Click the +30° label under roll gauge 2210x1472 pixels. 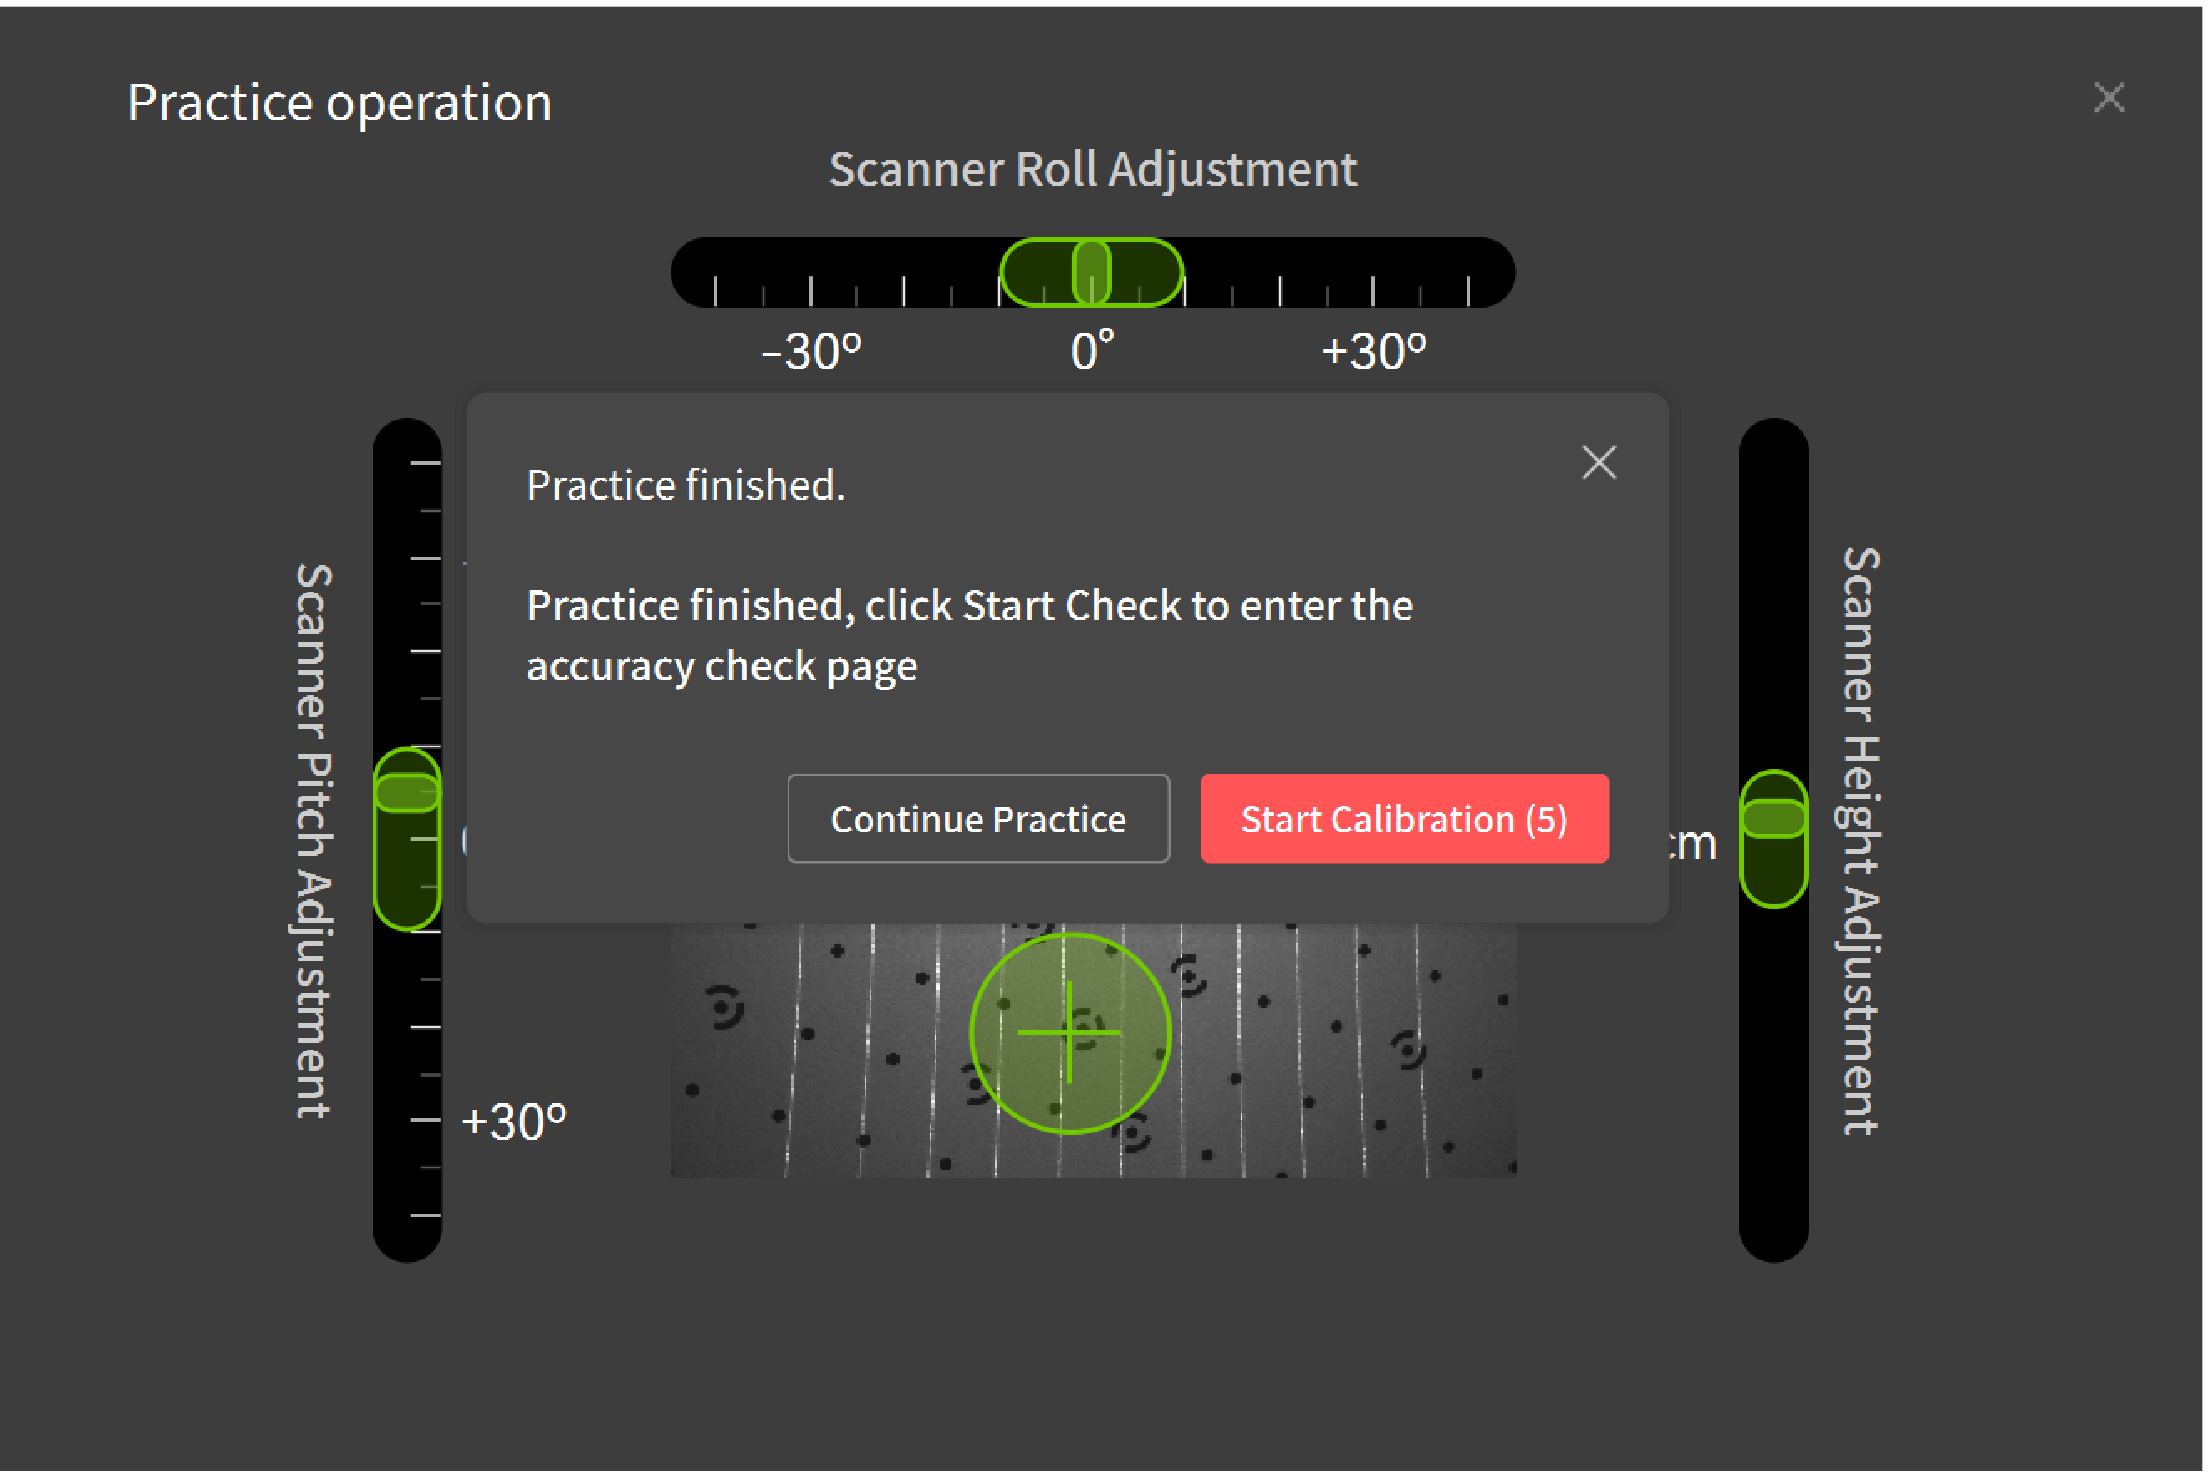point(1373,352)
